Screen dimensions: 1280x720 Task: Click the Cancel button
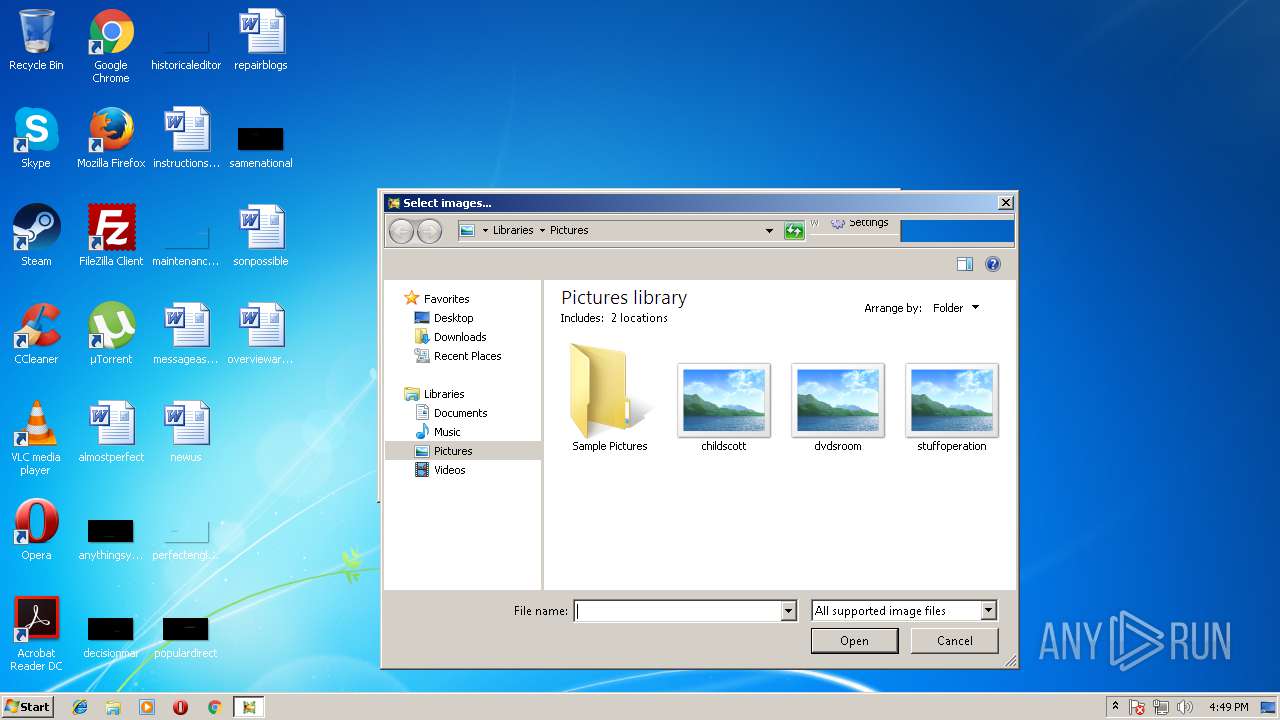[955, 641]
